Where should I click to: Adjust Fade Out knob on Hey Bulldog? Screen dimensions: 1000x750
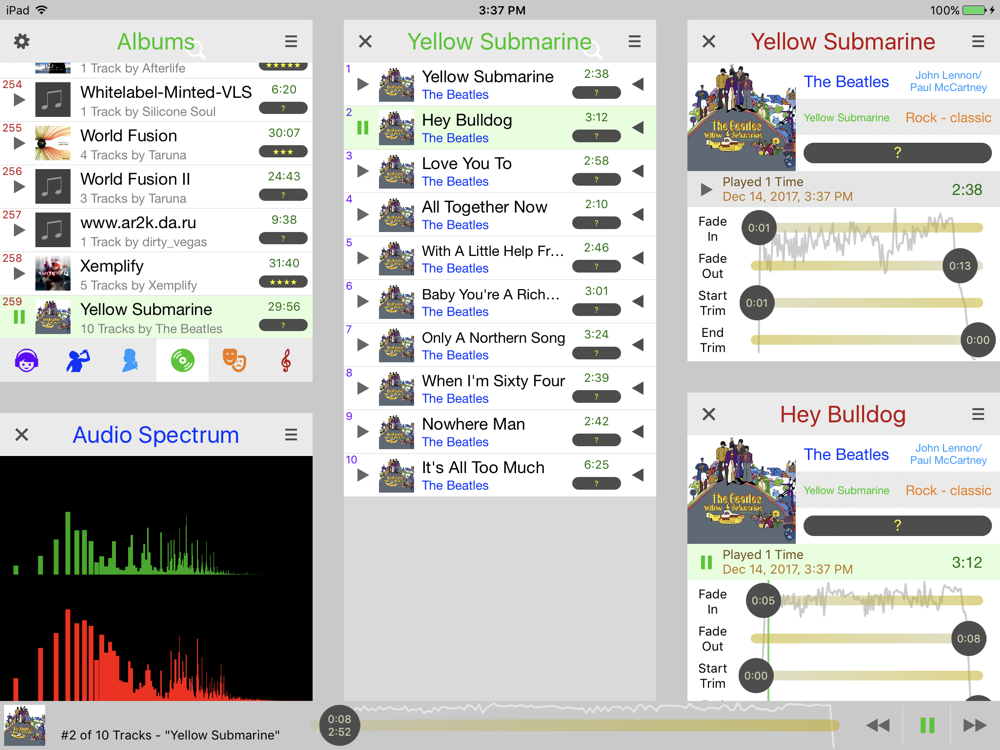[x=969, y=638]
